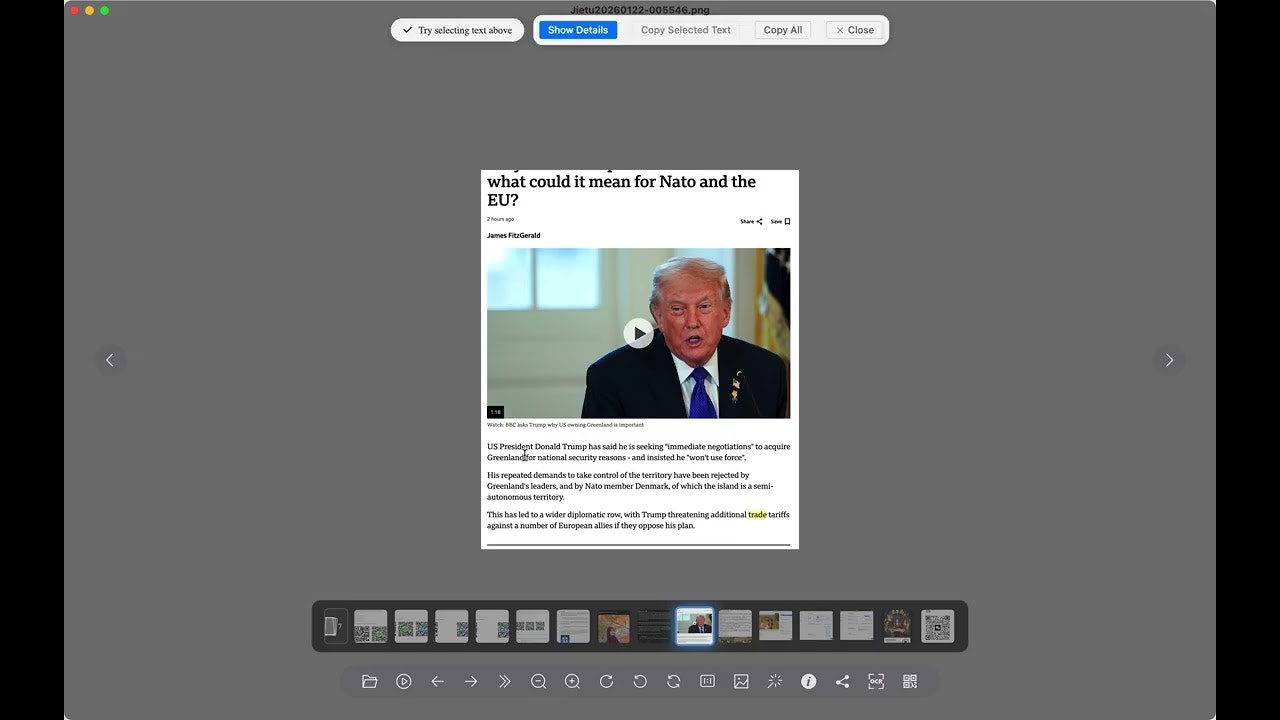Image resolution: width=1280 pixels, height=720 pixels.
Task: Select the highlighted Trump article thumbnail
Action: (x=694, y=626)
